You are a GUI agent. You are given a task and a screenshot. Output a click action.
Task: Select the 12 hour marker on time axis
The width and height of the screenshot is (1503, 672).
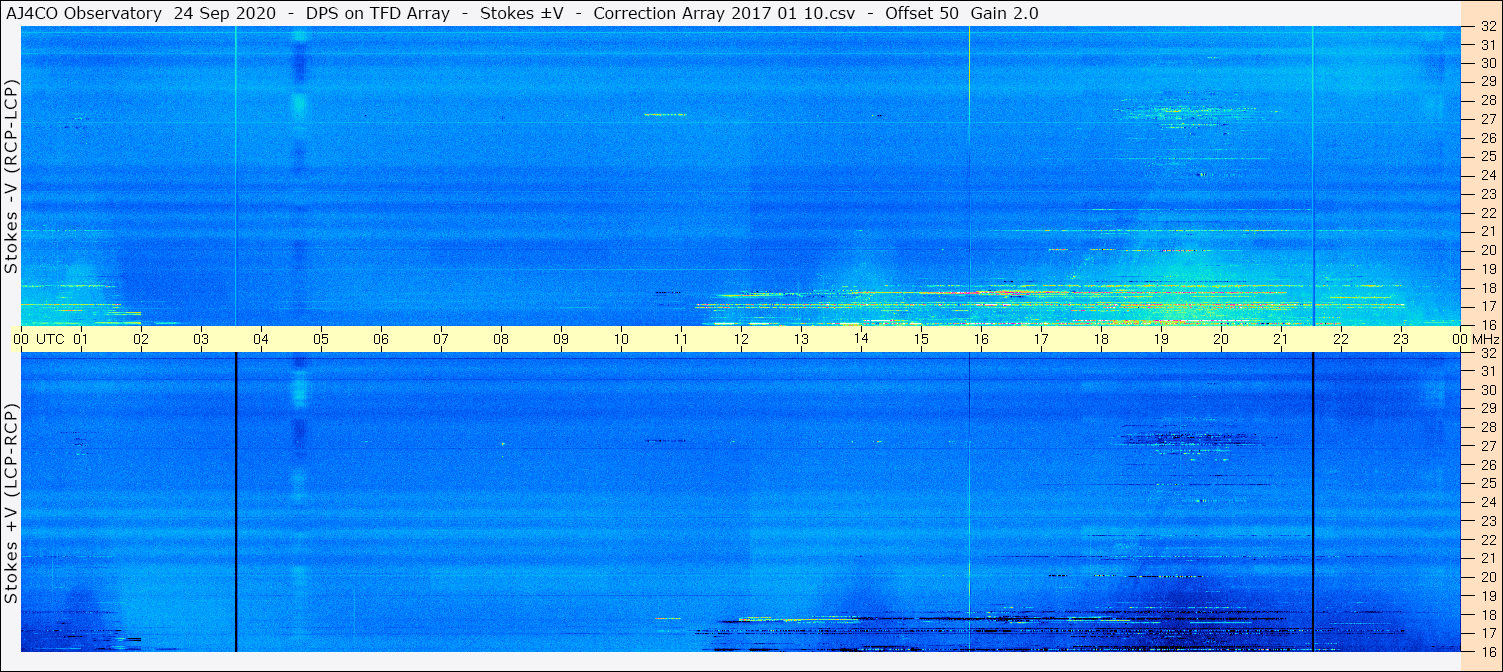741,339
